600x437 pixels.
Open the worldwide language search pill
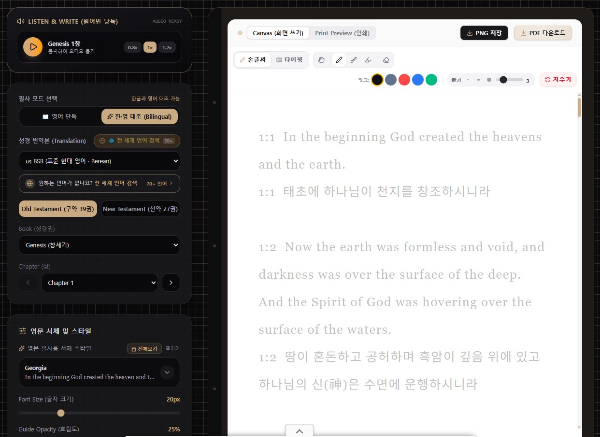[137, 141]
